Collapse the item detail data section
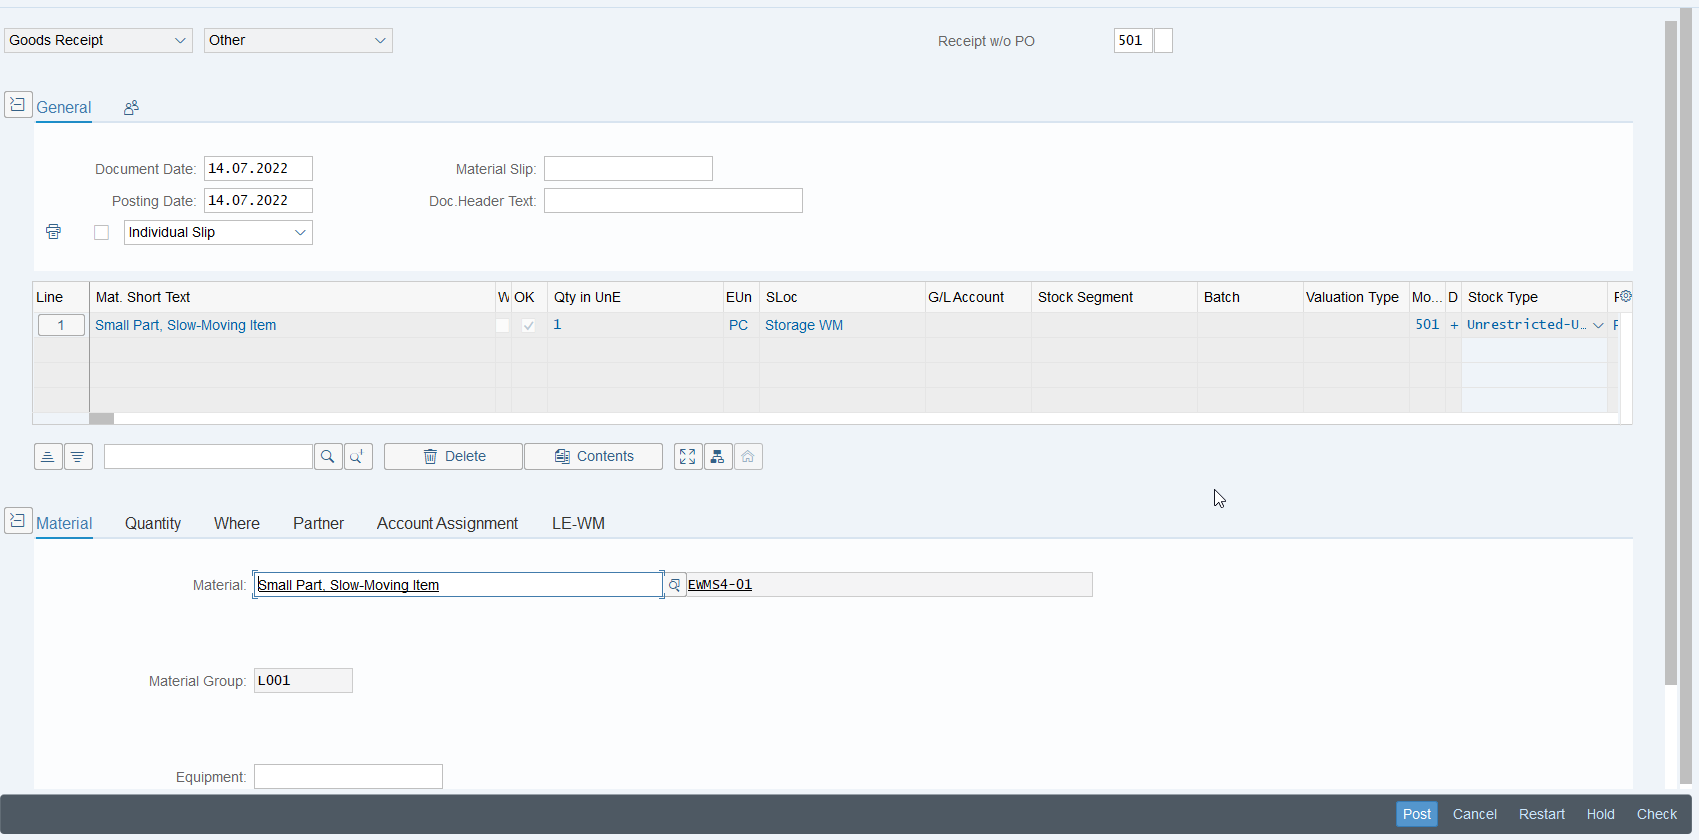Viewport: 1699px width, 840px height. pyautogui.click(x=18, y=521)
